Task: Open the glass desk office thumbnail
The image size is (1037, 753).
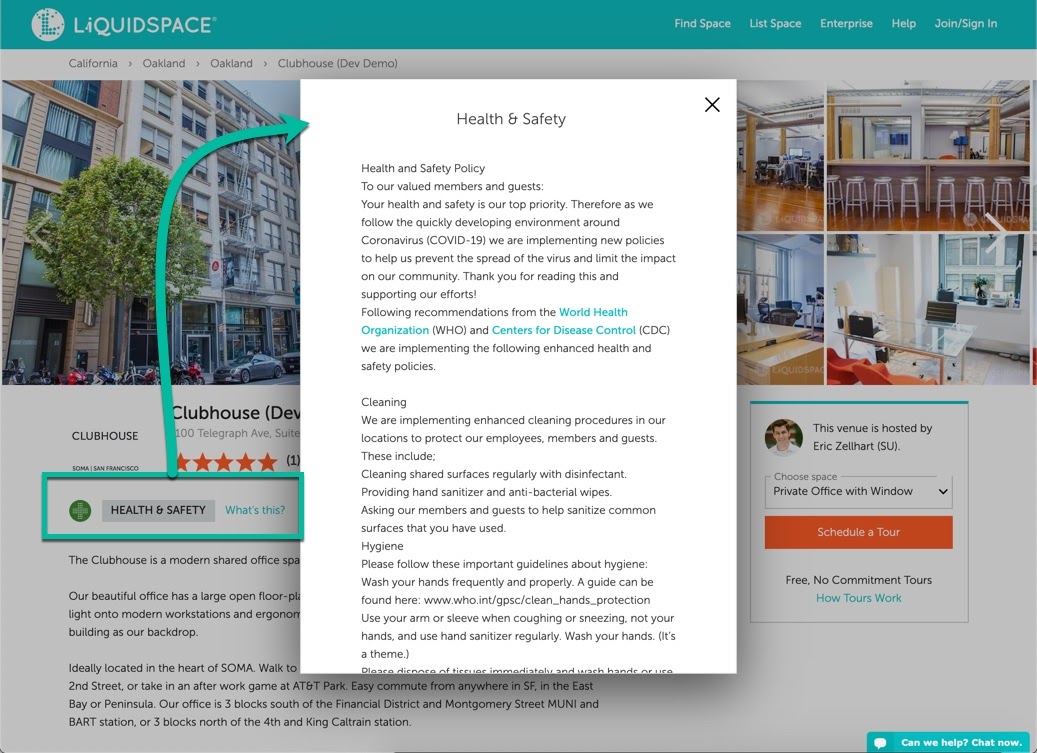Action: pyautogui.click(x=930, y=309)
